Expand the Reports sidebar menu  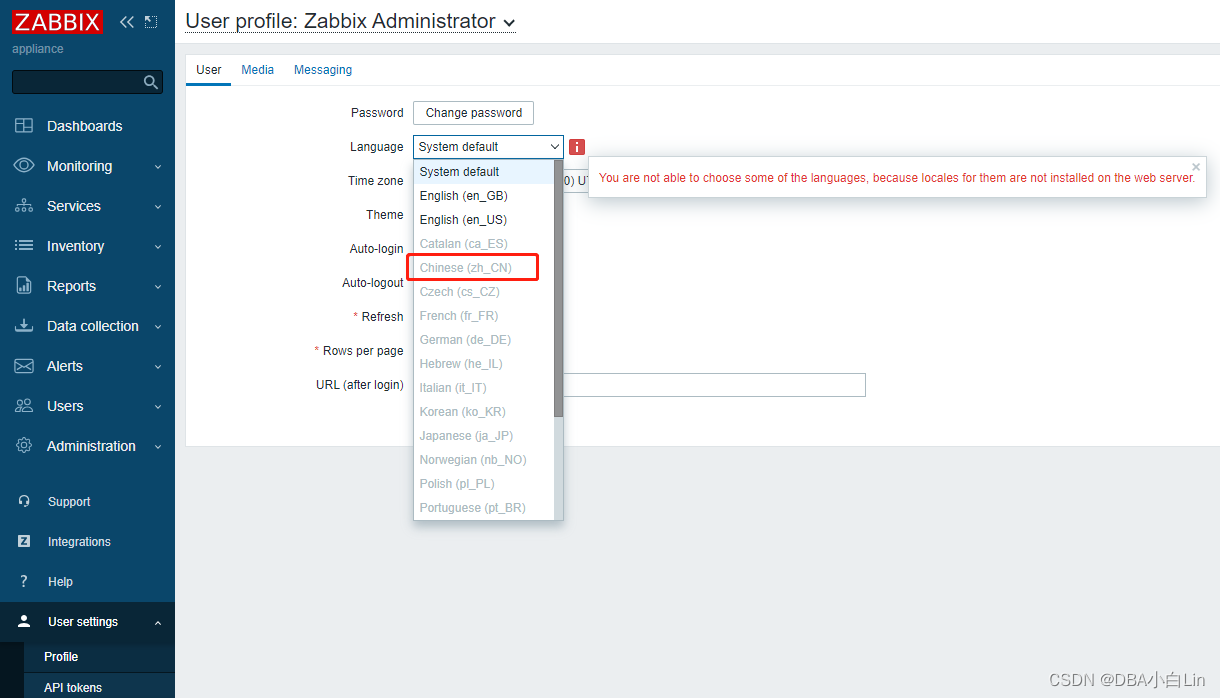pyautogui.click(x=24, y=285)
